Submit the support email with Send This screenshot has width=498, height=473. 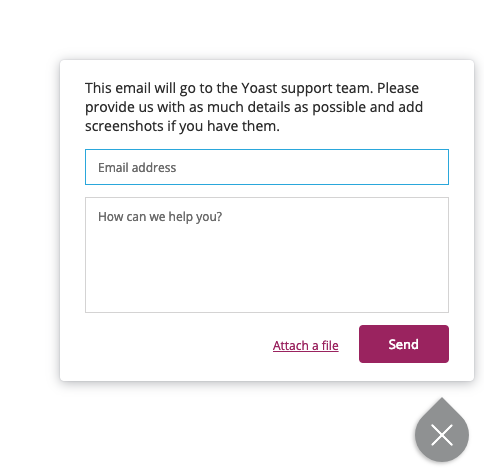404,344
